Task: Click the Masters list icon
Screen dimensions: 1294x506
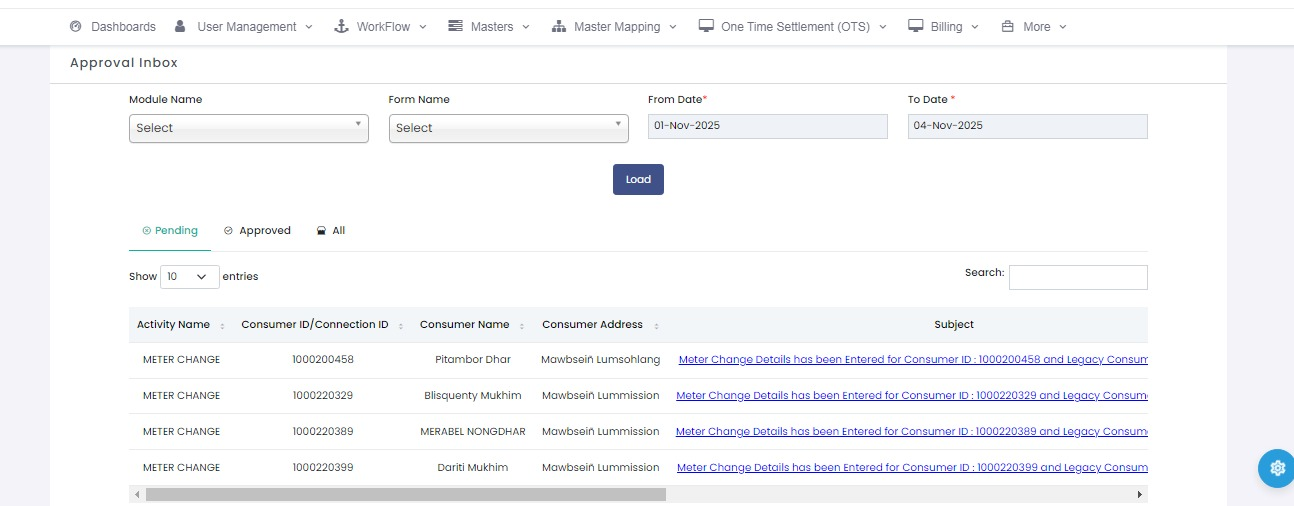Action: point(456,27)
